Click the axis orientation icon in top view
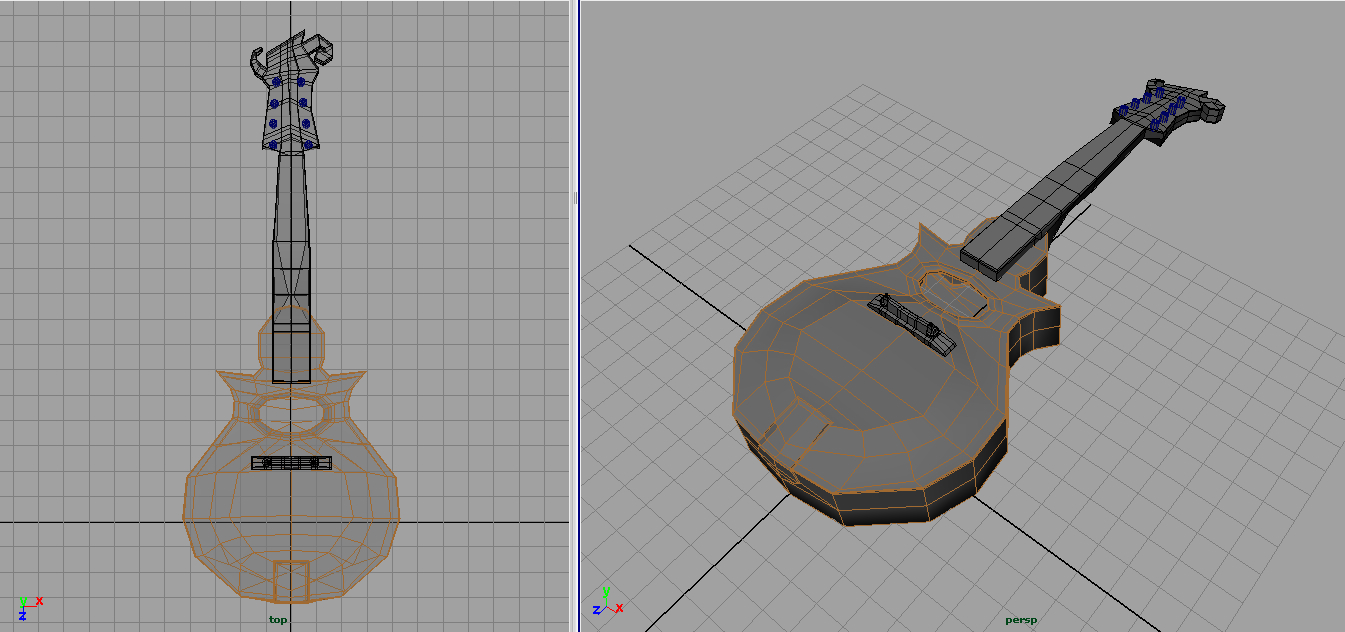The image size is (1345, 632). [x=28, y=606]
